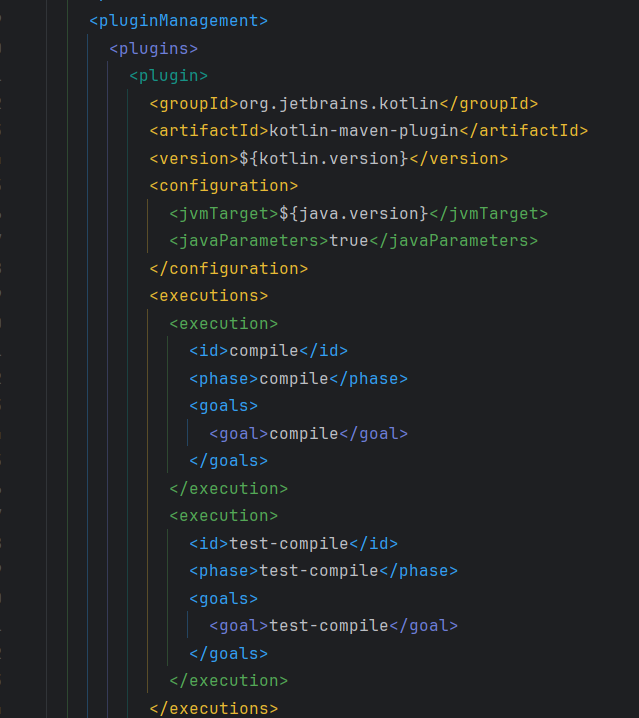Click the closing artifactId tag
This screenshot has width=639, height=718.
coord(524,131)
